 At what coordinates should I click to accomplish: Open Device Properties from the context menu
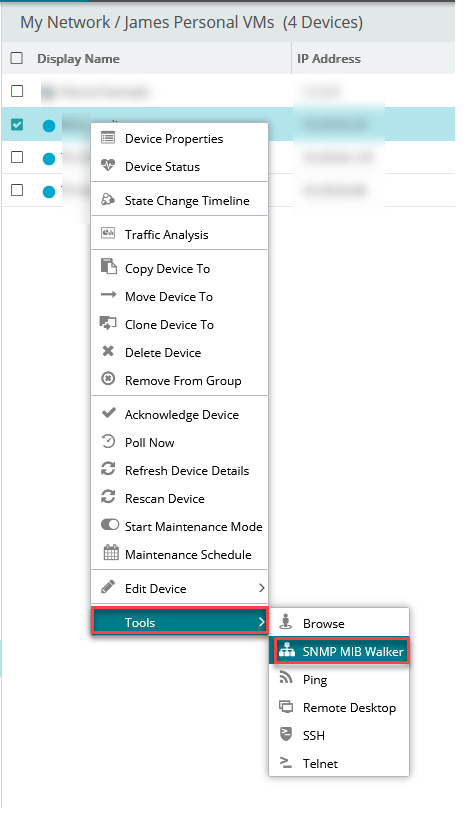180,139
